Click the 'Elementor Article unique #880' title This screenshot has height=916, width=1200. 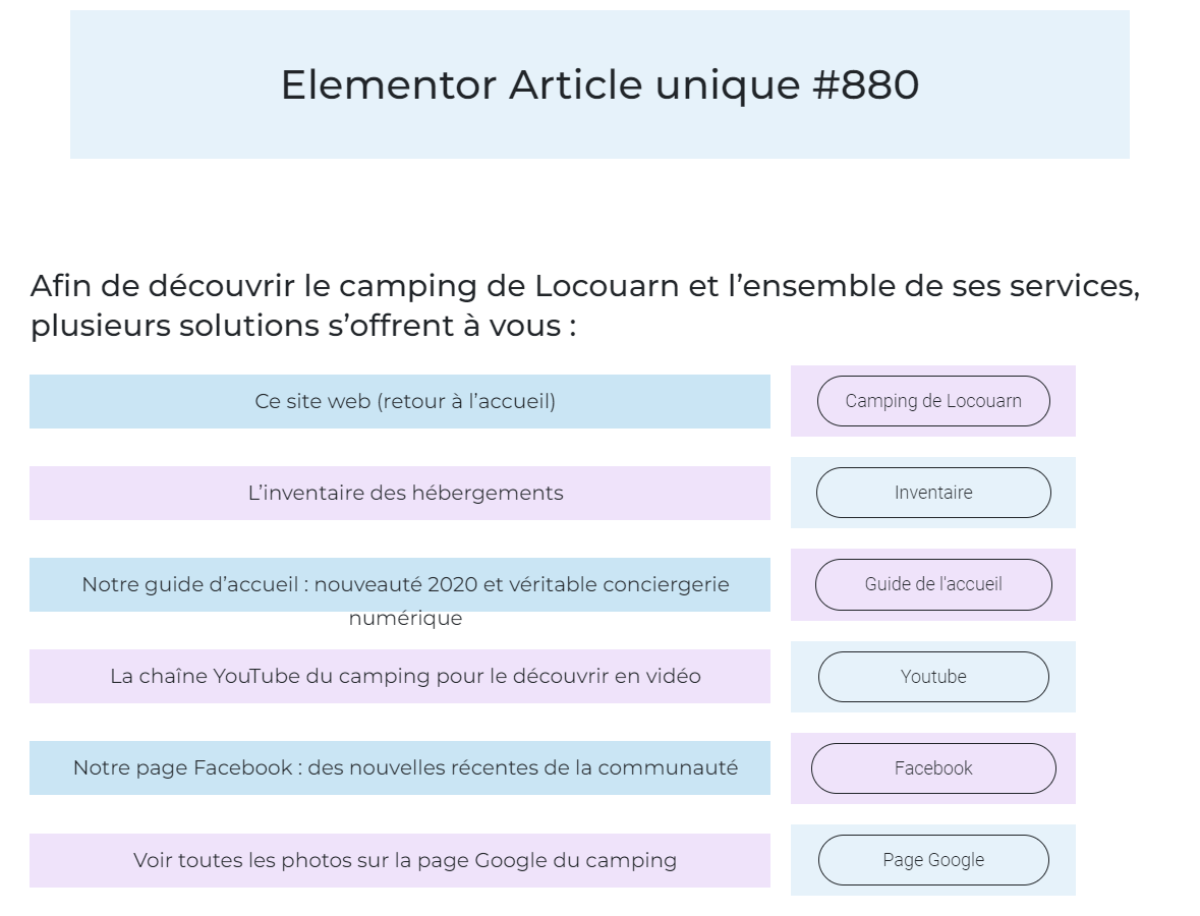tap(599, 86)
